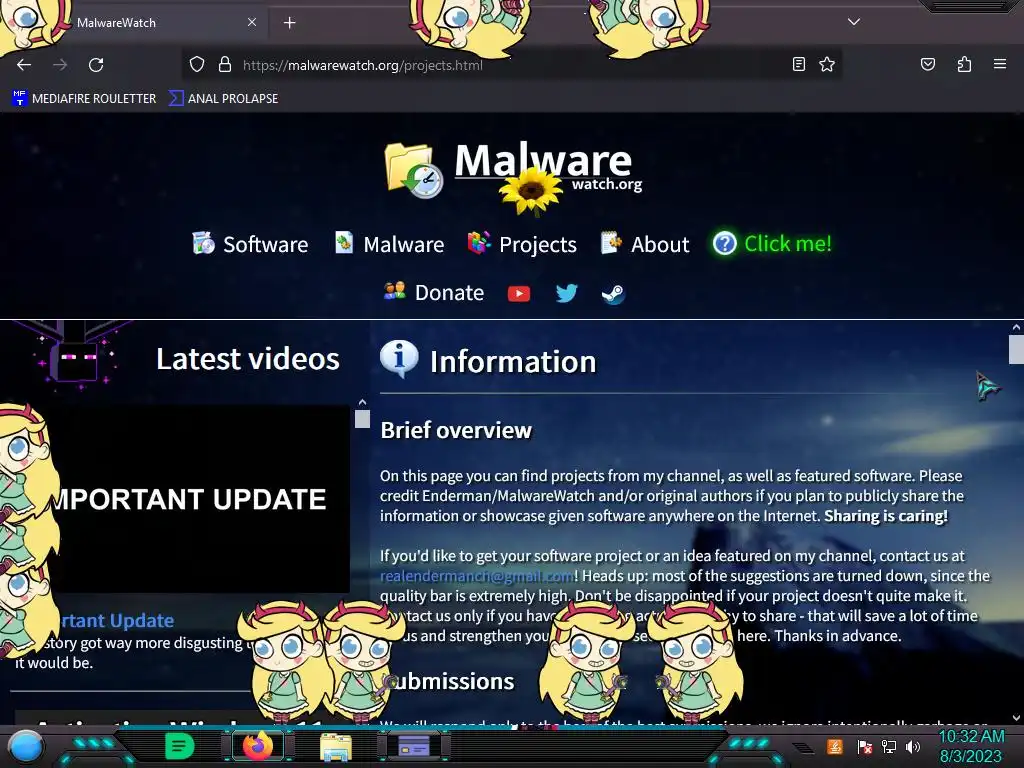The image size is (1024, 768).
Task: Open the Software nav section
Action: coord(250,244)
